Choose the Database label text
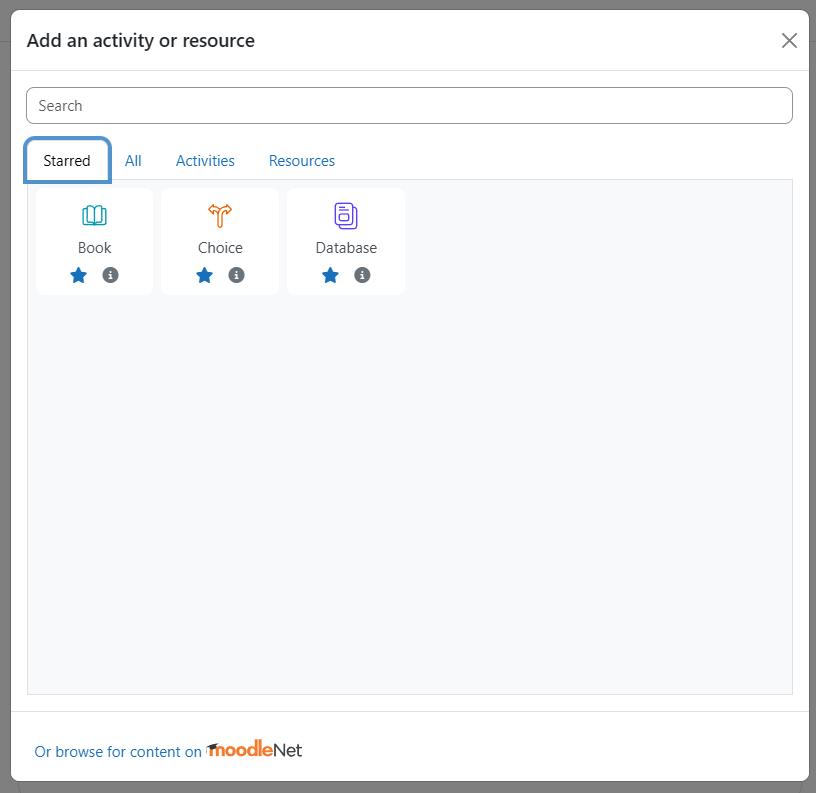The image size is (816, 793). pyautogui.click(x=346, y=248)
